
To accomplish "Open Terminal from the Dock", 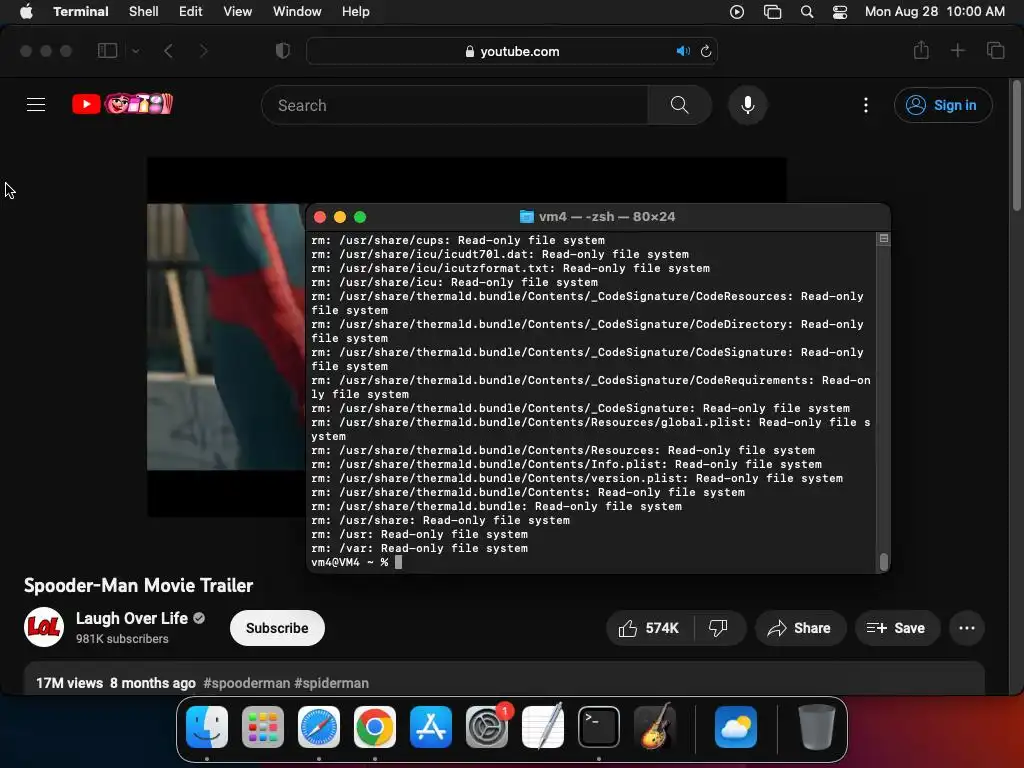I will pos(599,727).
